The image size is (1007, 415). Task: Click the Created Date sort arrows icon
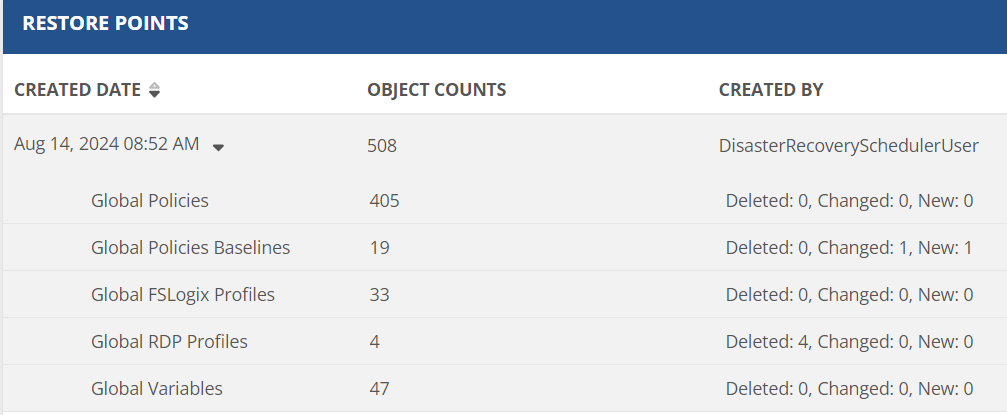coord(153,90)
